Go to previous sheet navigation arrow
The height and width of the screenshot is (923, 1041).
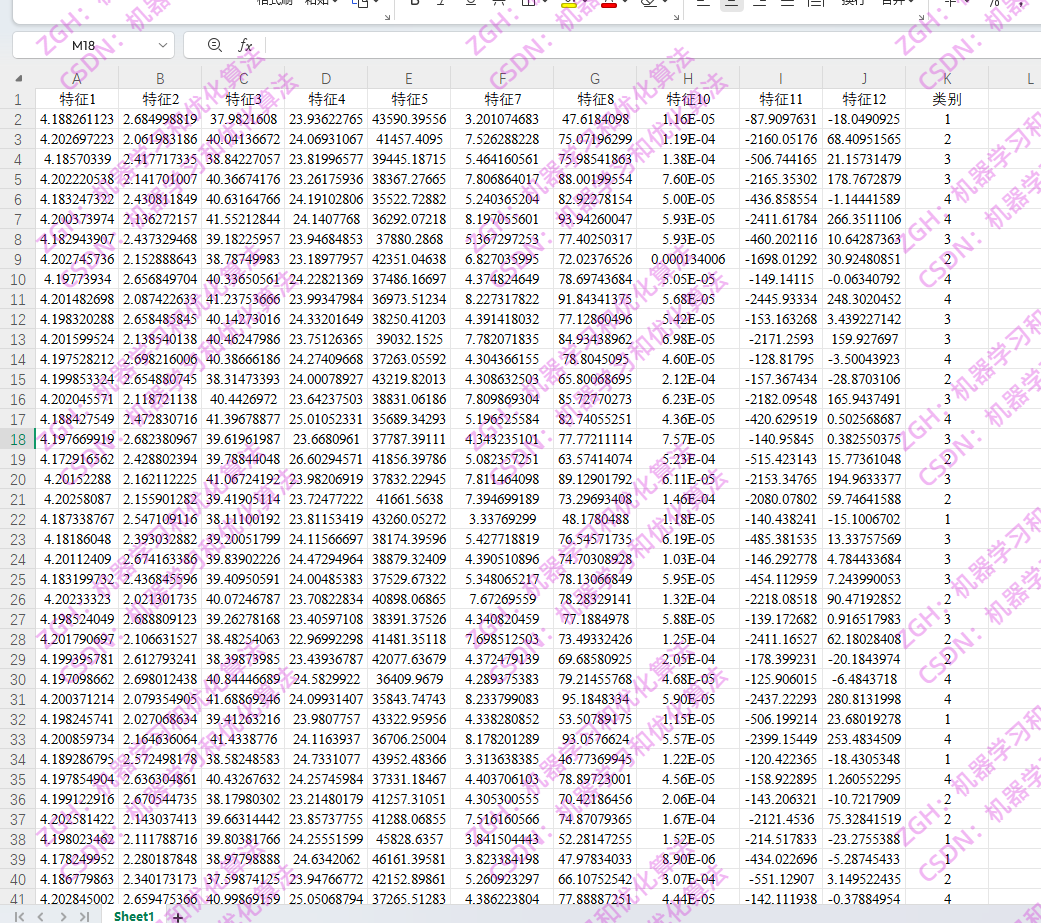(x=40, y=916)
